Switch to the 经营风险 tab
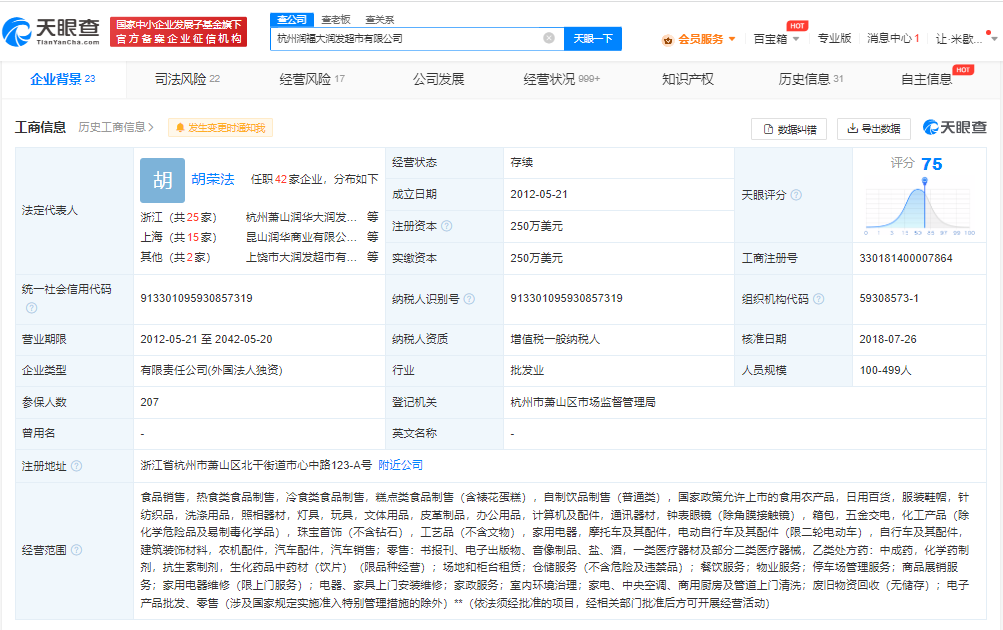Image resolution: width=1003 pixels, height=630 pixels. (x=312, y=79)
